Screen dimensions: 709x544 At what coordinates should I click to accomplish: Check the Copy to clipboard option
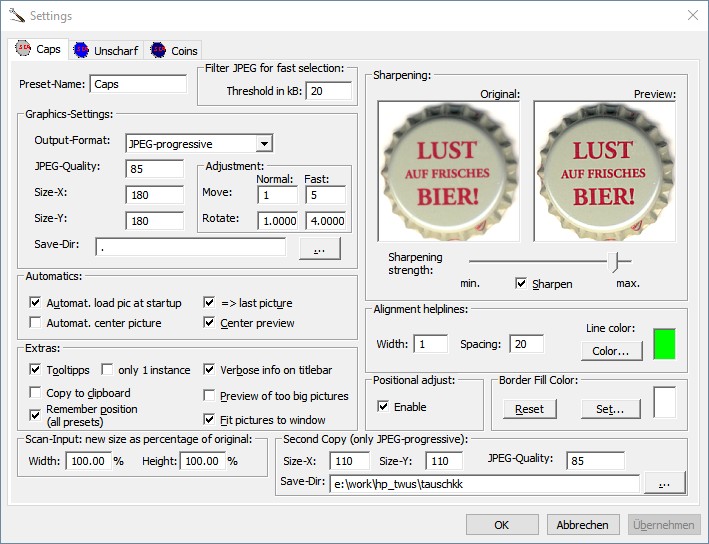click(37, 393)
